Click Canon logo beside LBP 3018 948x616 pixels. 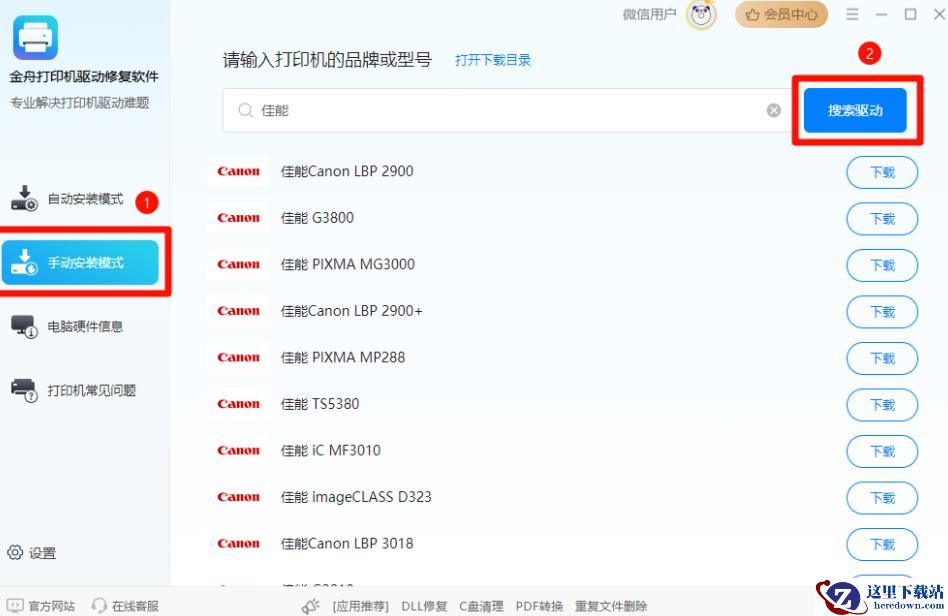[x=238, y=543]
